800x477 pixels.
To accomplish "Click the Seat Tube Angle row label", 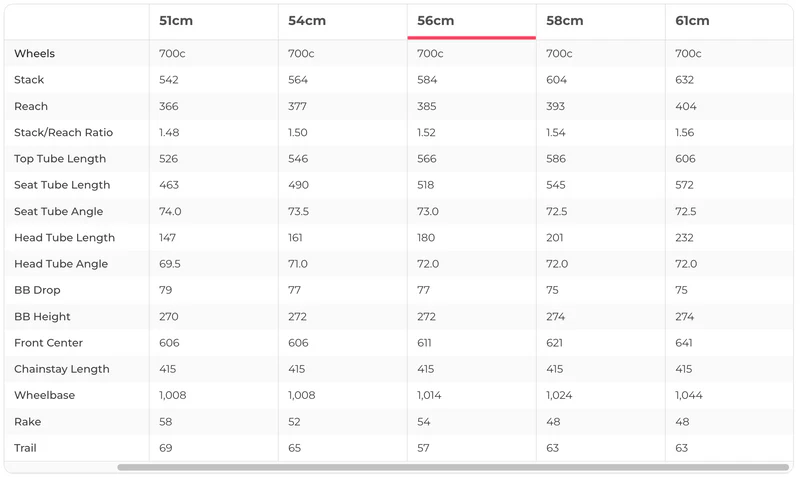I will [58, 212].
